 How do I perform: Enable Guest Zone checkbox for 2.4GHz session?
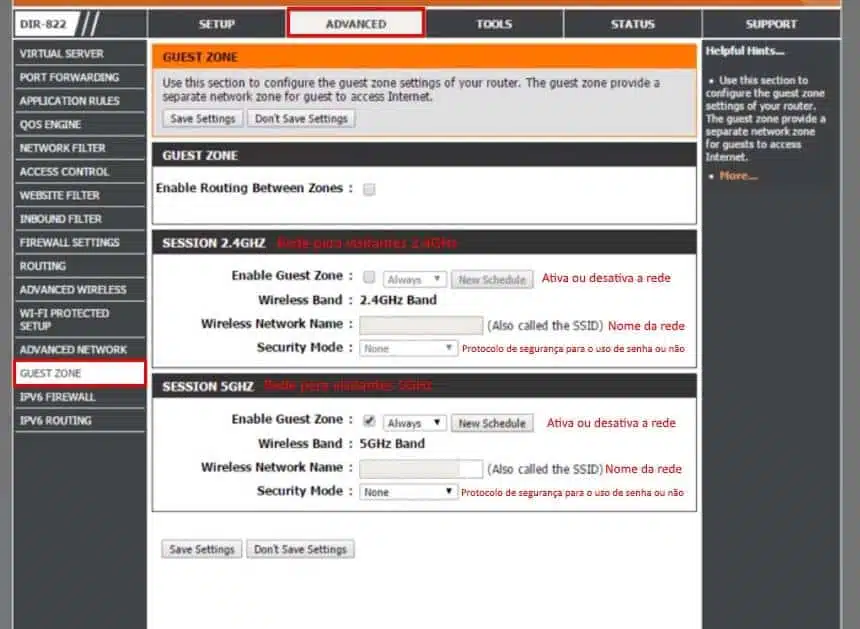coord(369,277)
